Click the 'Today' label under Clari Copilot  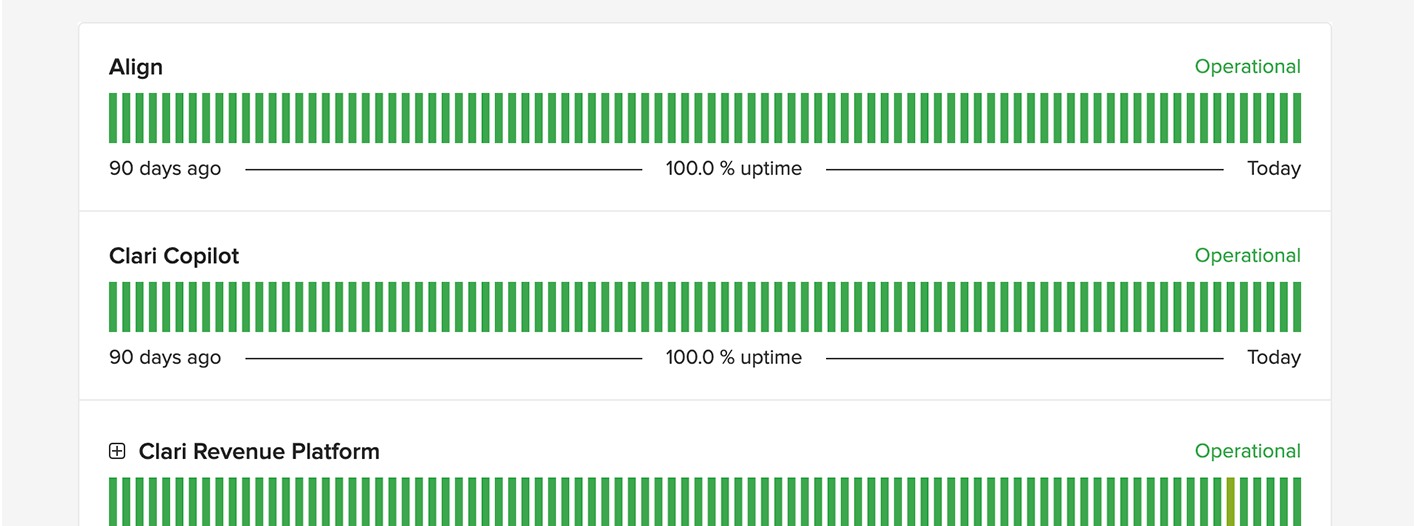(x=1273, y=358)
